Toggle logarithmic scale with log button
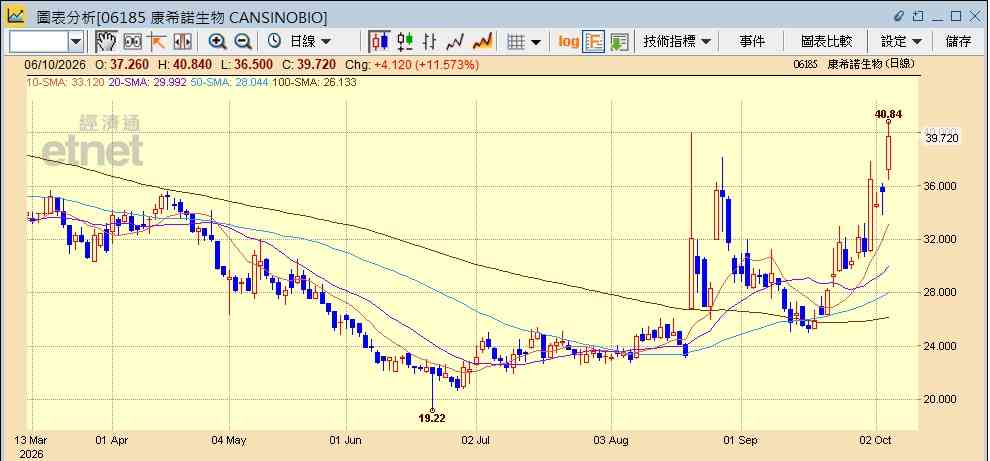The image size is (990, 461). pyautogui.click(x=568, y=42)
